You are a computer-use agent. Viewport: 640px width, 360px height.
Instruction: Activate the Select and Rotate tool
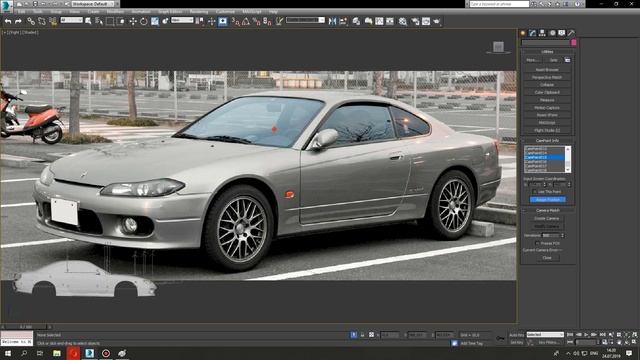pos(144,21)
